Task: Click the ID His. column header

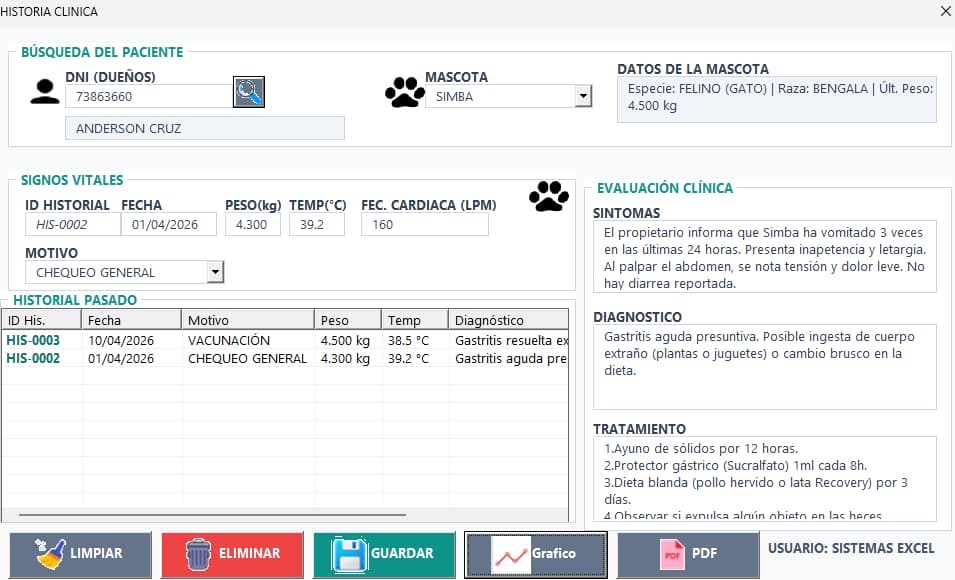Action: coord(41,320)
